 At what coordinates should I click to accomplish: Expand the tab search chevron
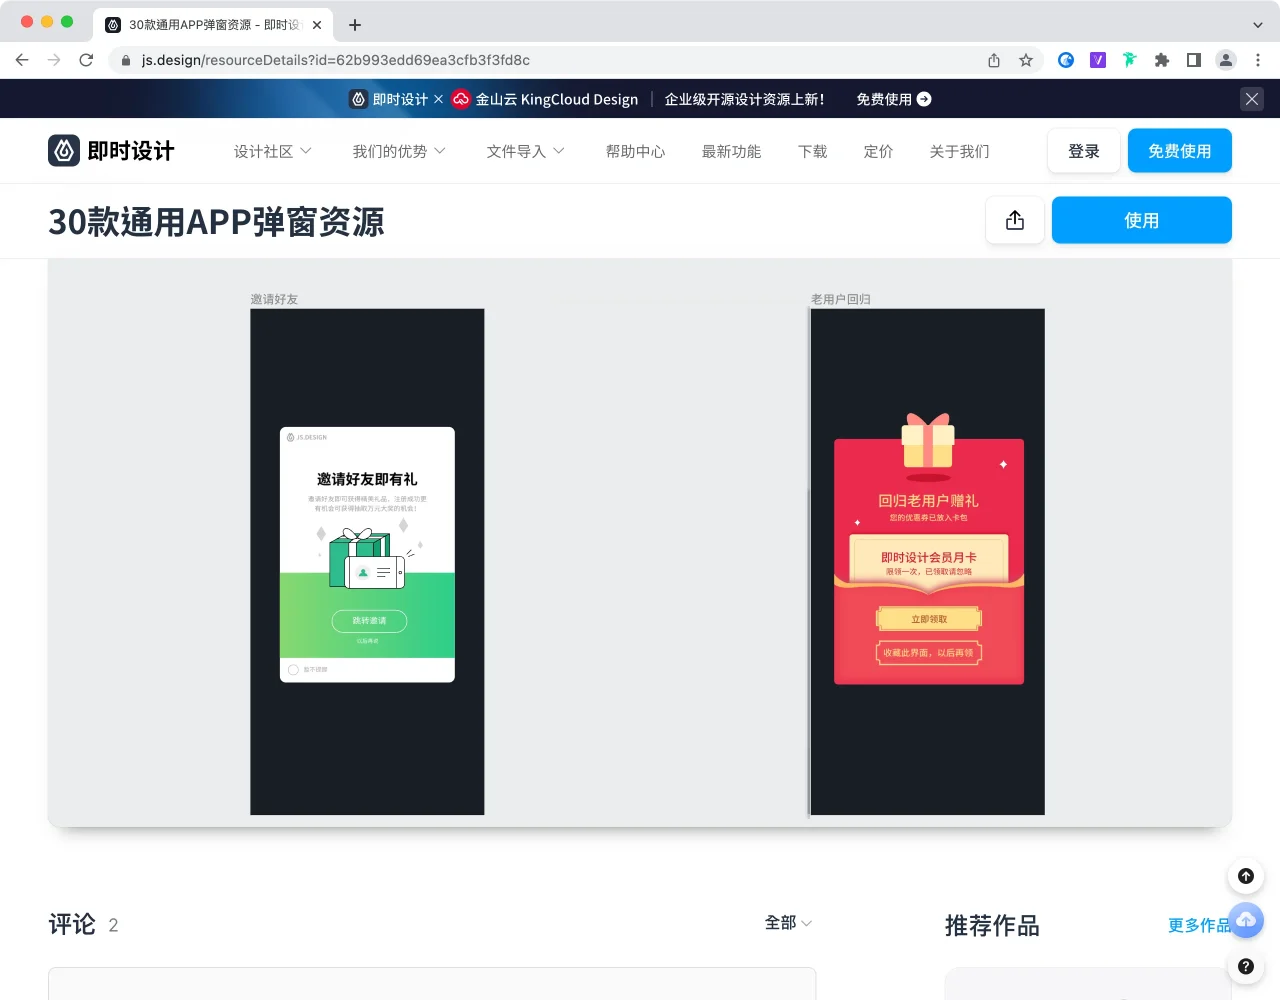click(1258, 25)
